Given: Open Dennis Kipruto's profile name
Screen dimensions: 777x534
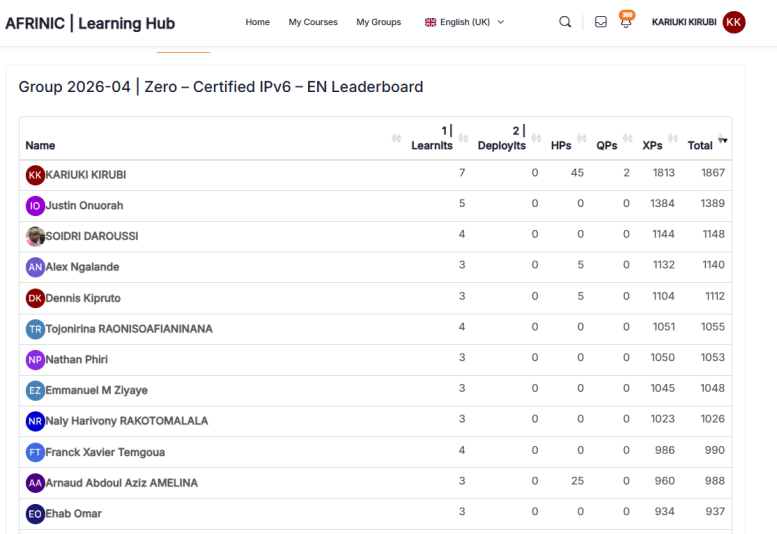Looking at the screenshot, I should tap(83, 298).
